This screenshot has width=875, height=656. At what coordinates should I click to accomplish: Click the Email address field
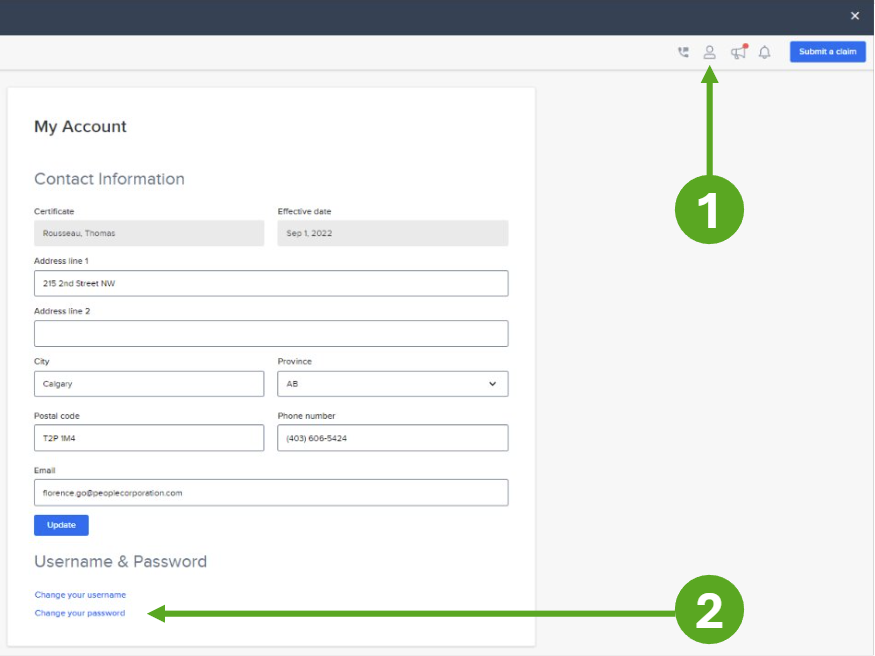click(270, 492)
